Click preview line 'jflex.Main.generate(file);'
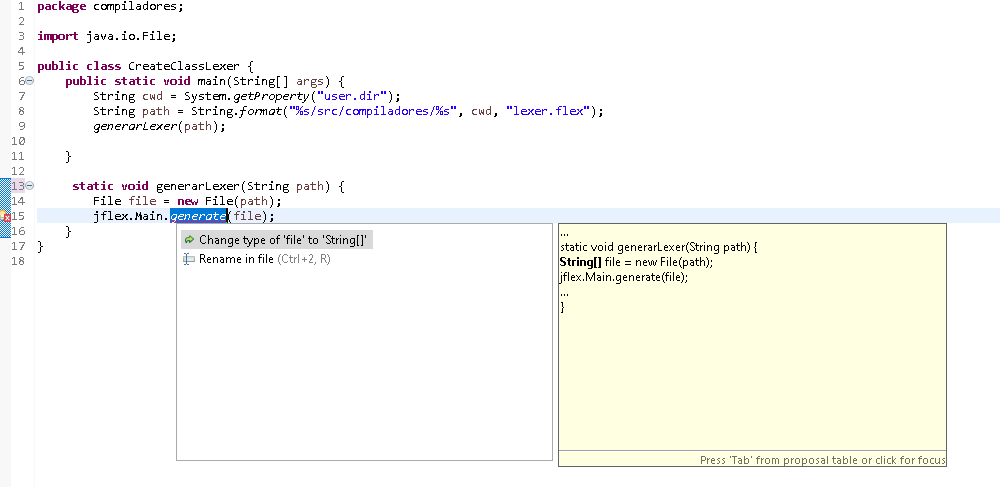Viewport: 1000px width, 487px height. [624, 277]
